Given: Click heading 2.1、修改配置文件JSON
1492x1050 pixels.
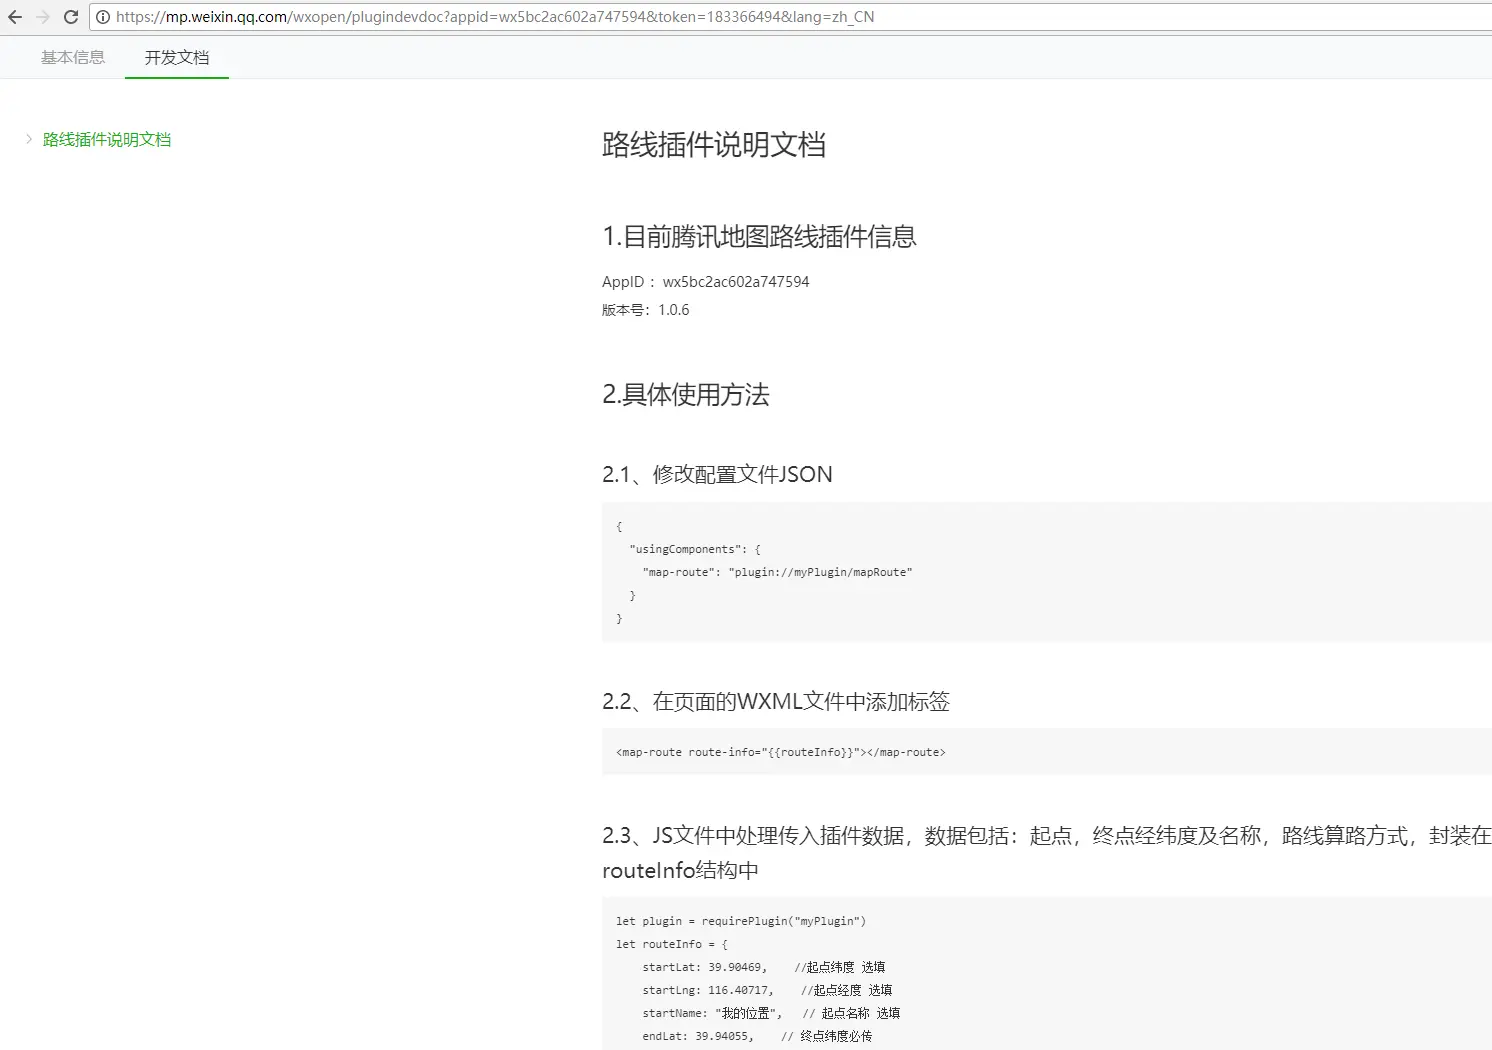Looking at the screenshot, I should [717, 474].
